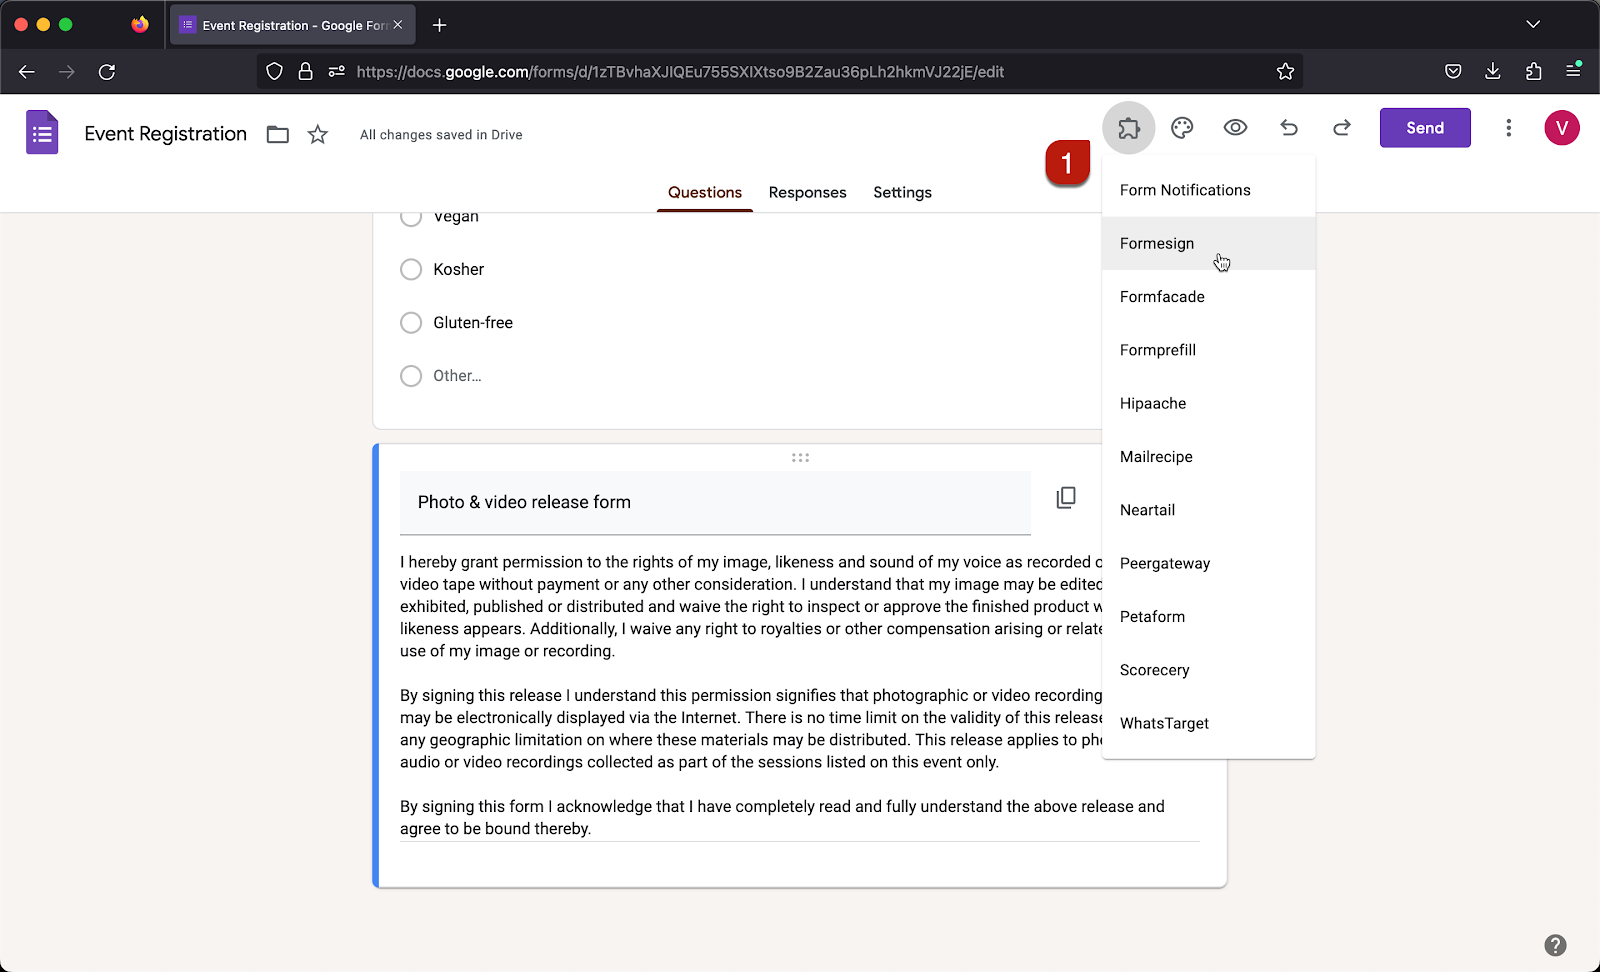This screenshot has width=1600, height=972.
Task: Switch to the Responses tab
Action: pyautogui.click(x=807, y=192)
